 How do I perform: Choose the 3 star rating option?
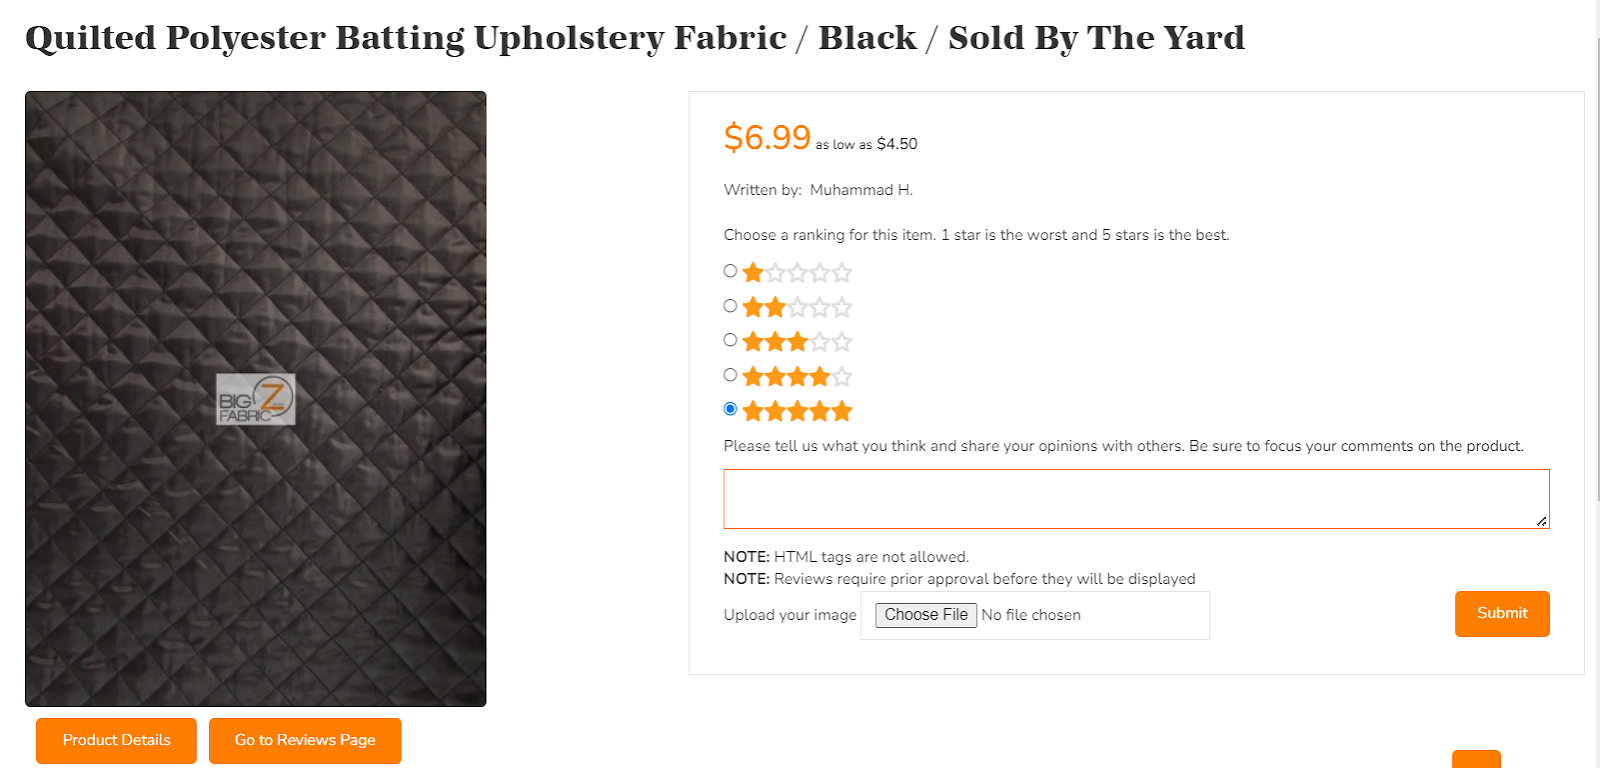click(x=730, y=340)
